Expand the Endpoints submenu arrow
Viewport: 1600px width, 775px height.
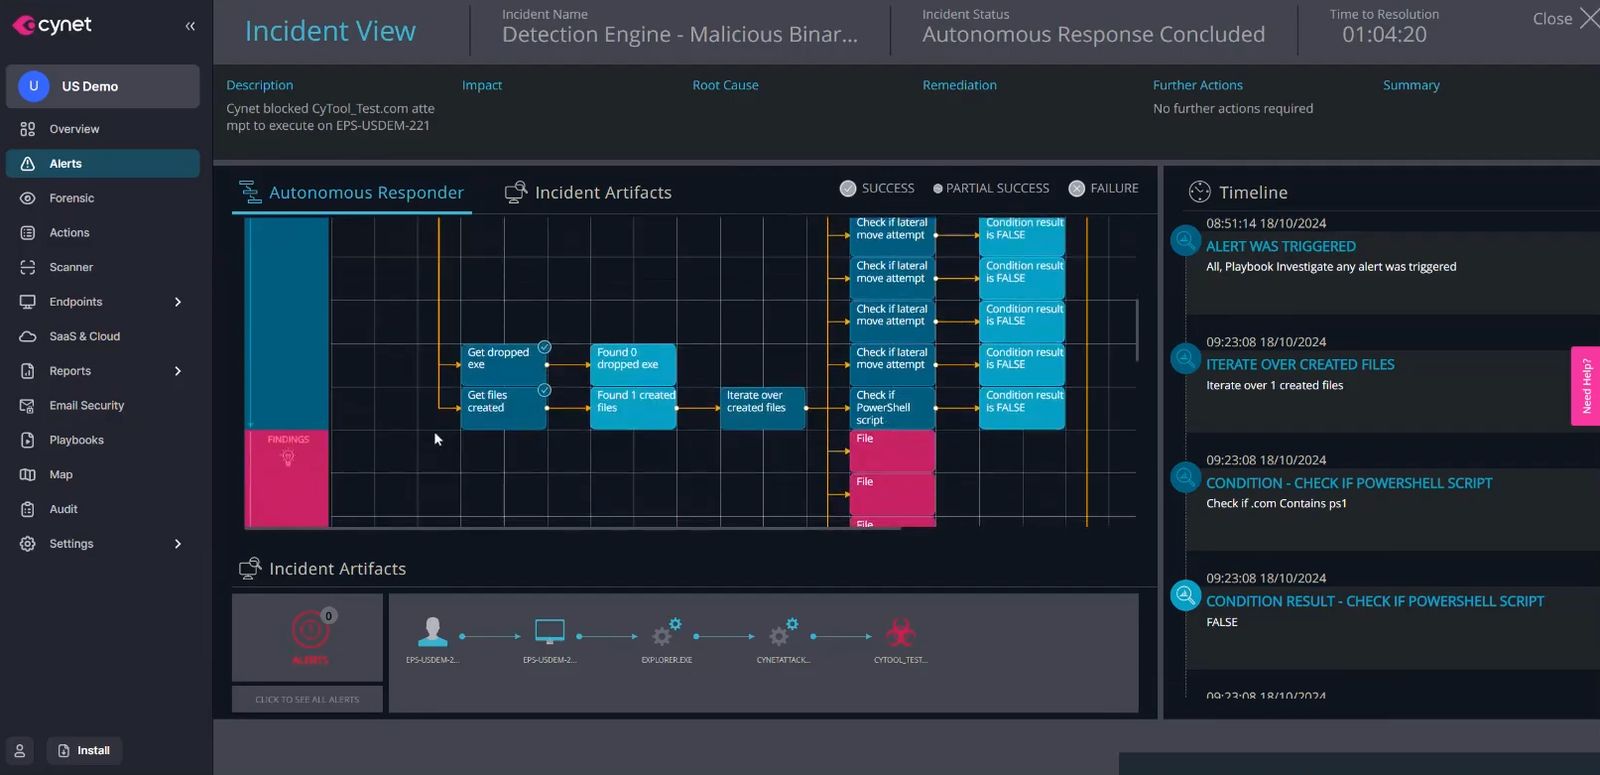pos(178,302)
